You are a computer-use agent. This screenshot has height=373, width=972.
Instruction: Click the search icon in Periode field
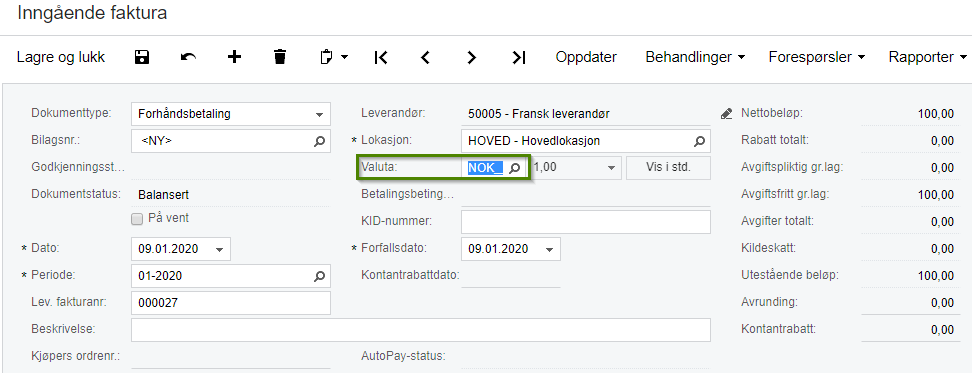pyautogui.click(x=319, y=276)
